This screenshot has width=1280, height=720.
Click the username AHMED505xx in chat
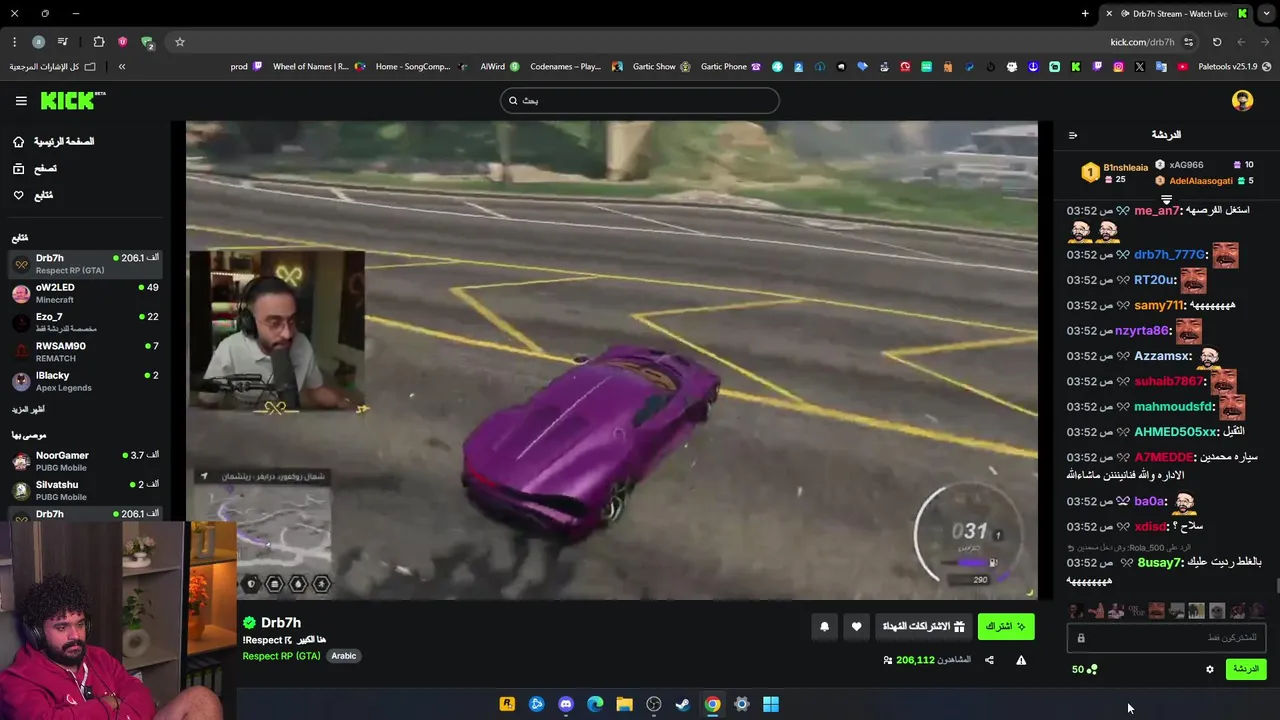tap(1176, 432)
